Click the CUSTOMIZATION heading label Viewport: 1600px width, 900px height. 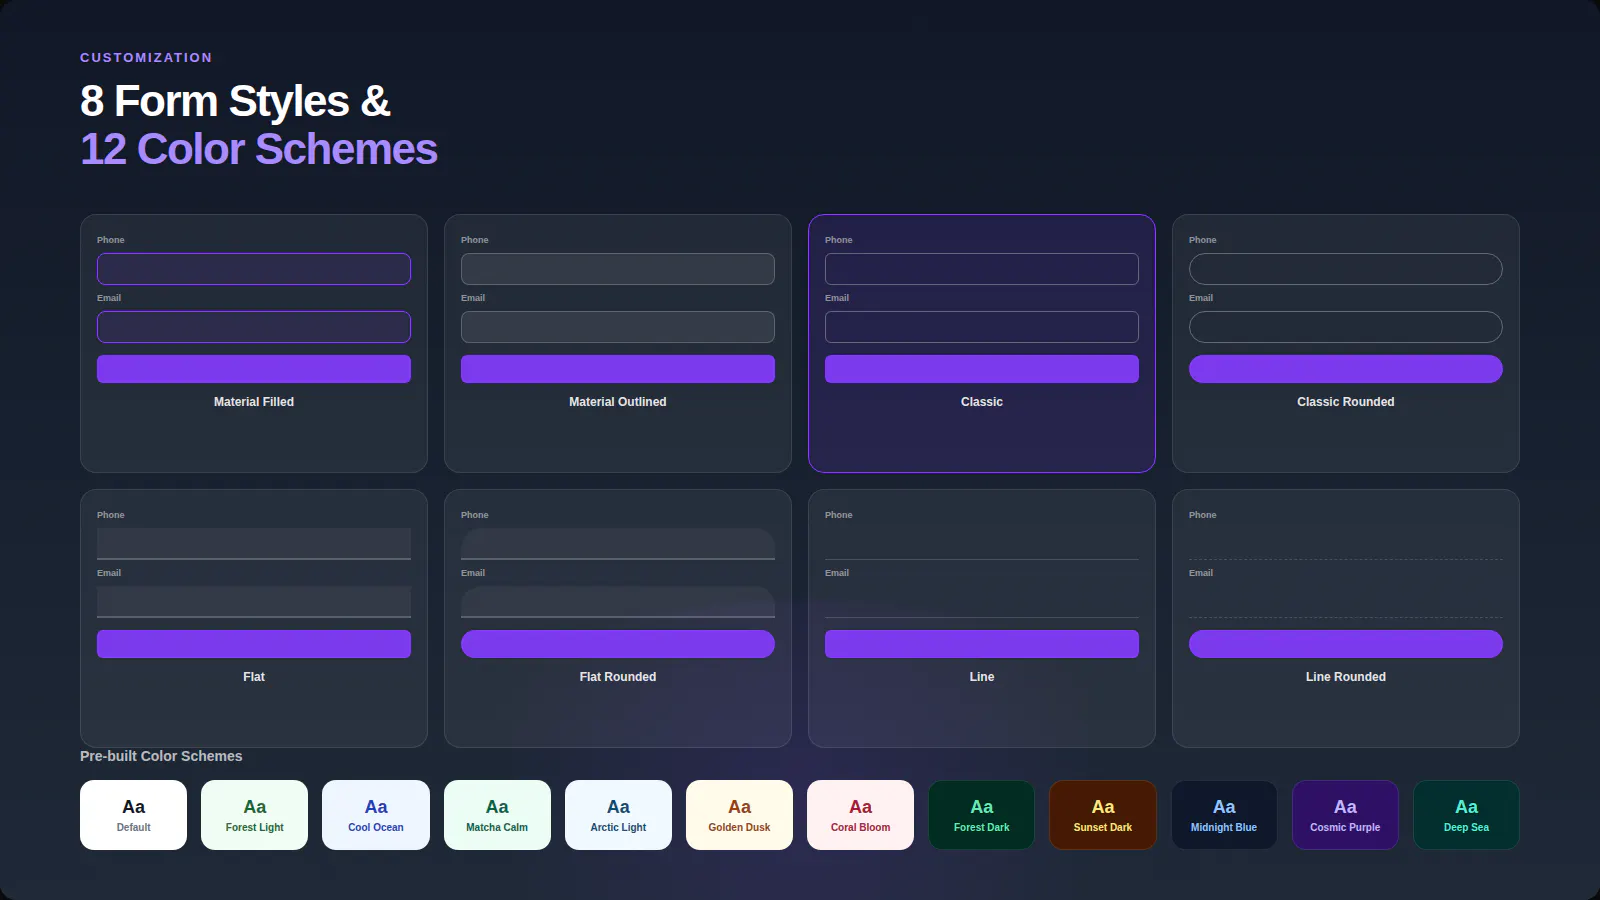coord(146,58)
